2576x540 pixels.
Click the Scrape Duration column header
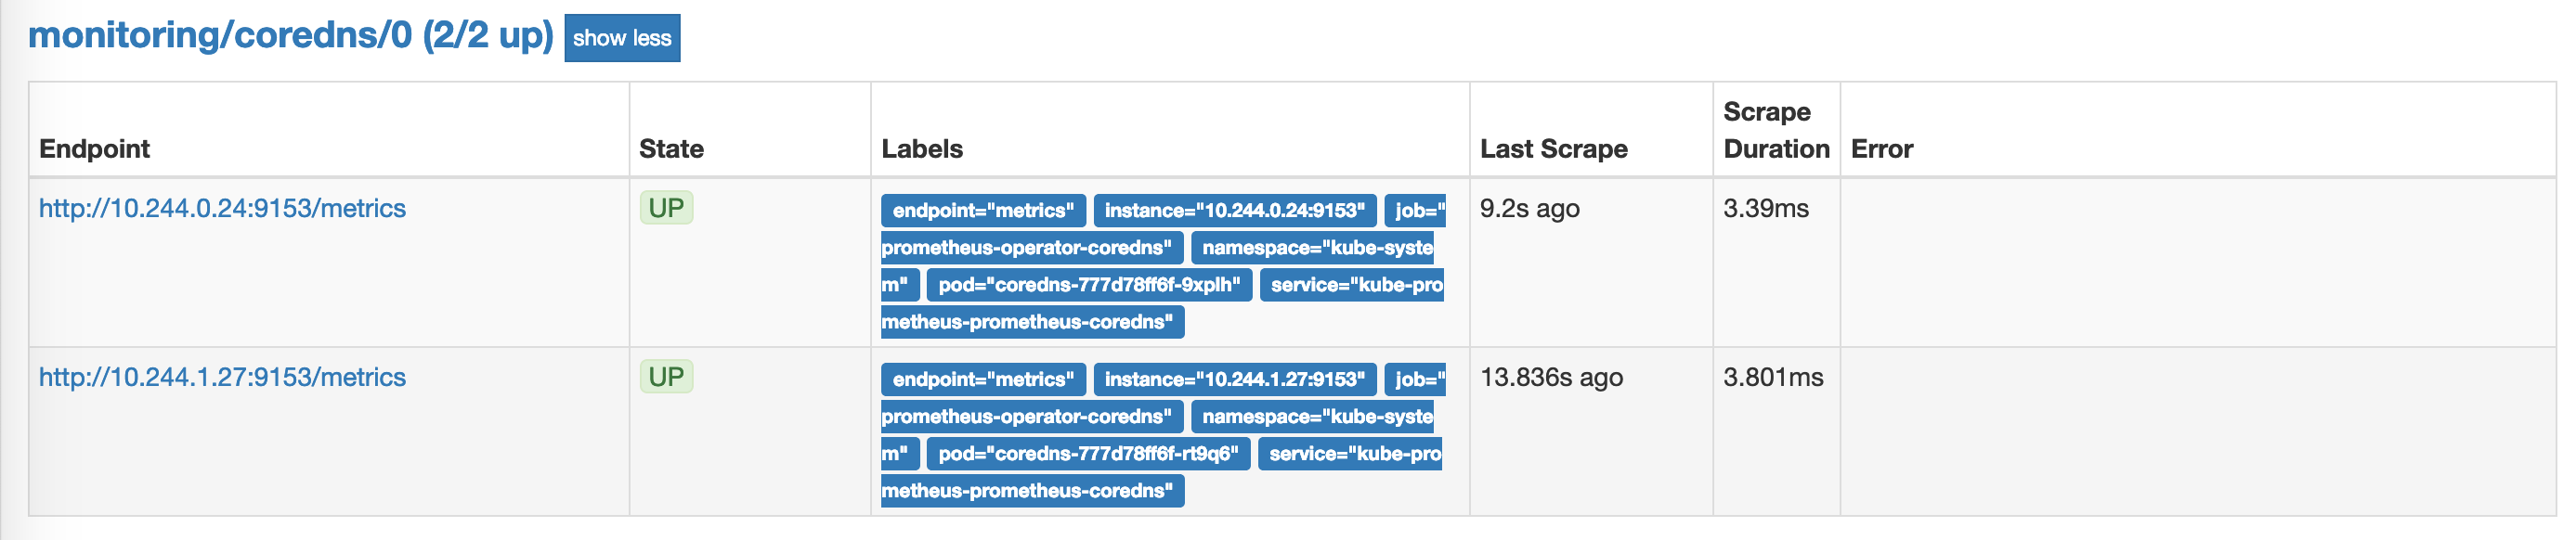tap(1776, 130)
